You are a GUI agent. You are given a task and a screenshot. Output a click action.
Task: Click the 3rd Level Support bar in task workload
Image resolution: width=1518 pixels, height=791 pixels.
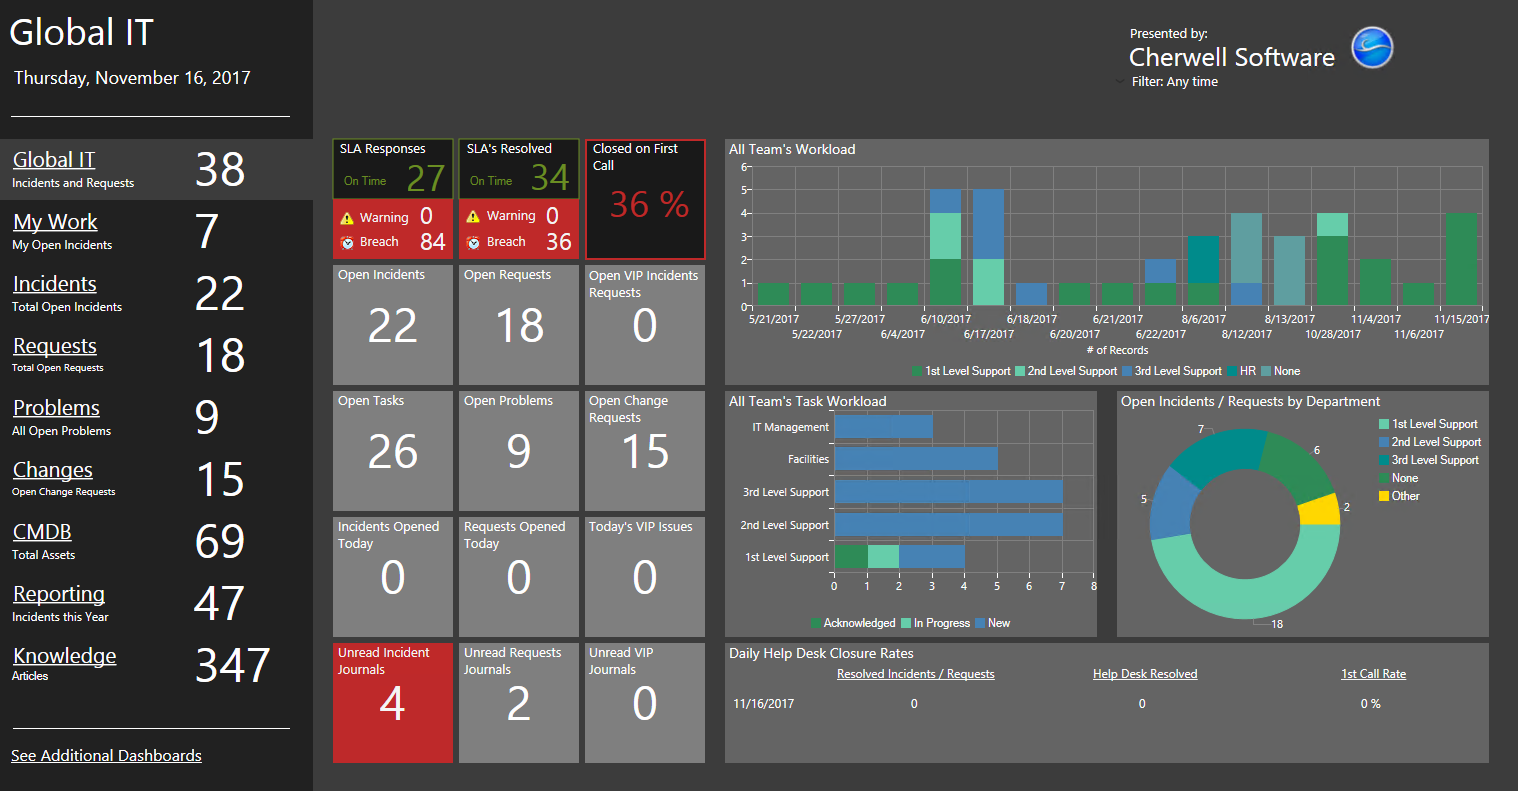coord(948,492)
